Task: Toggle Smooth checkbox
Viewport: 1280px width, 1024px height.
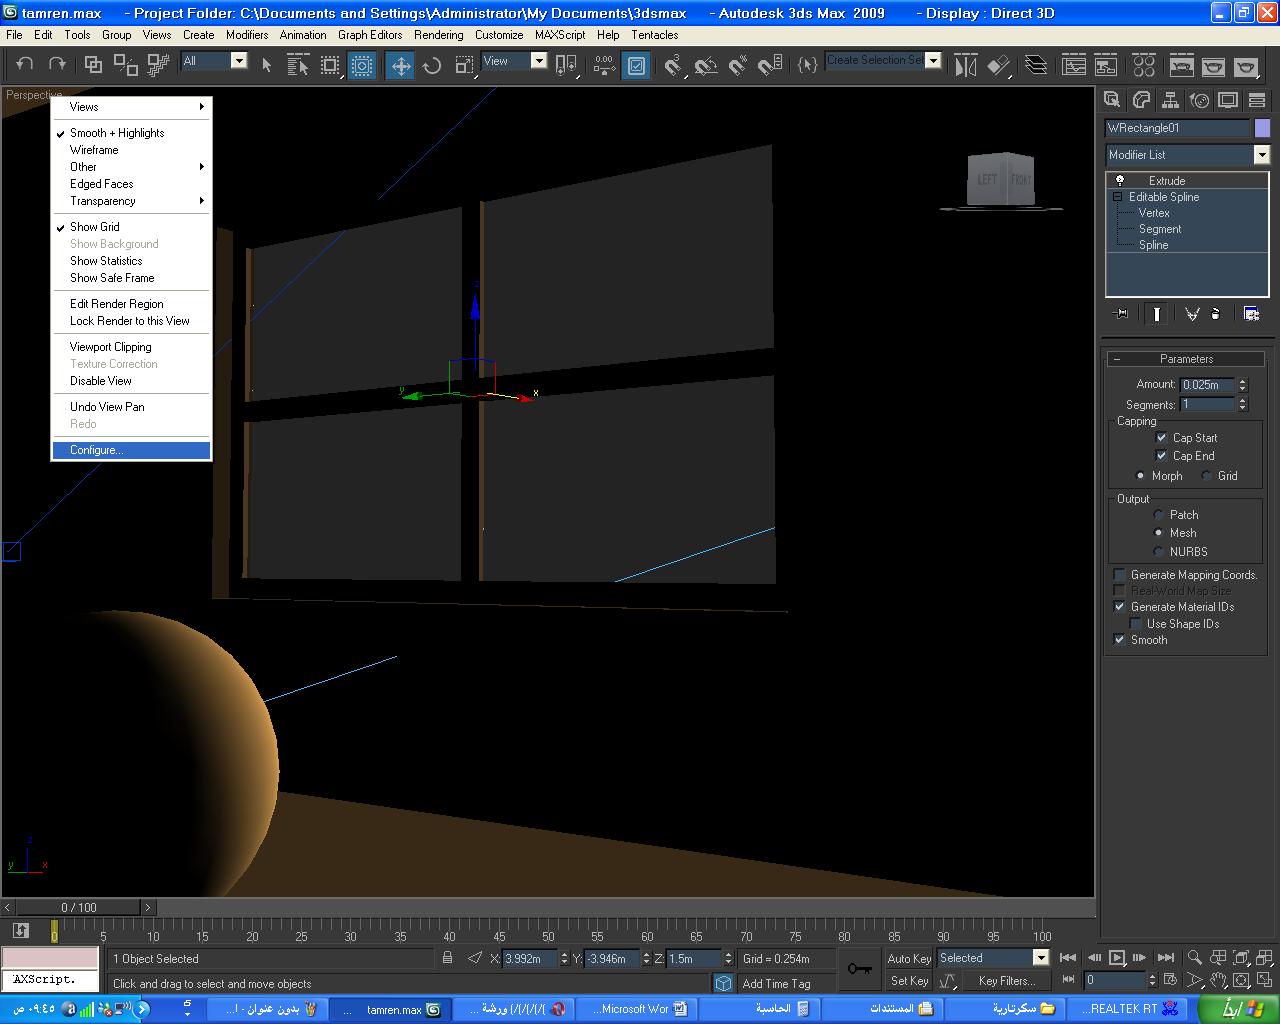Action: [1119, 640]
